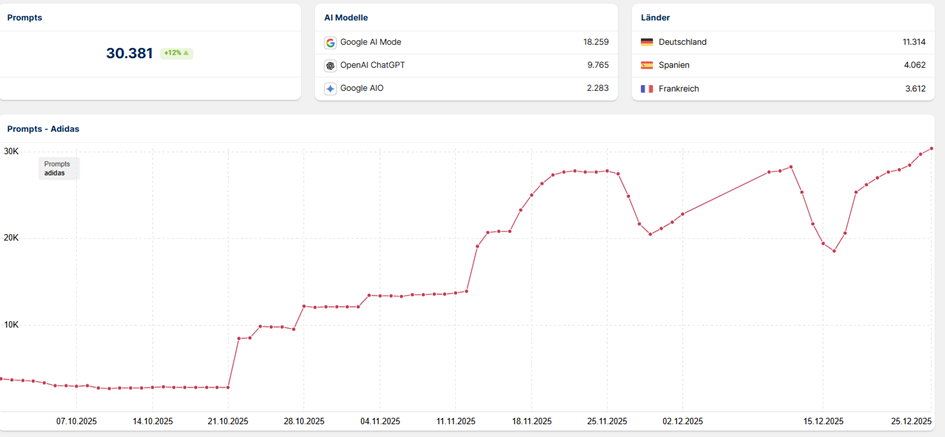Open the OpenAI ChatGPT model entry
The width and height of the screenshot is (945, 437).
(x=372, y=66)
